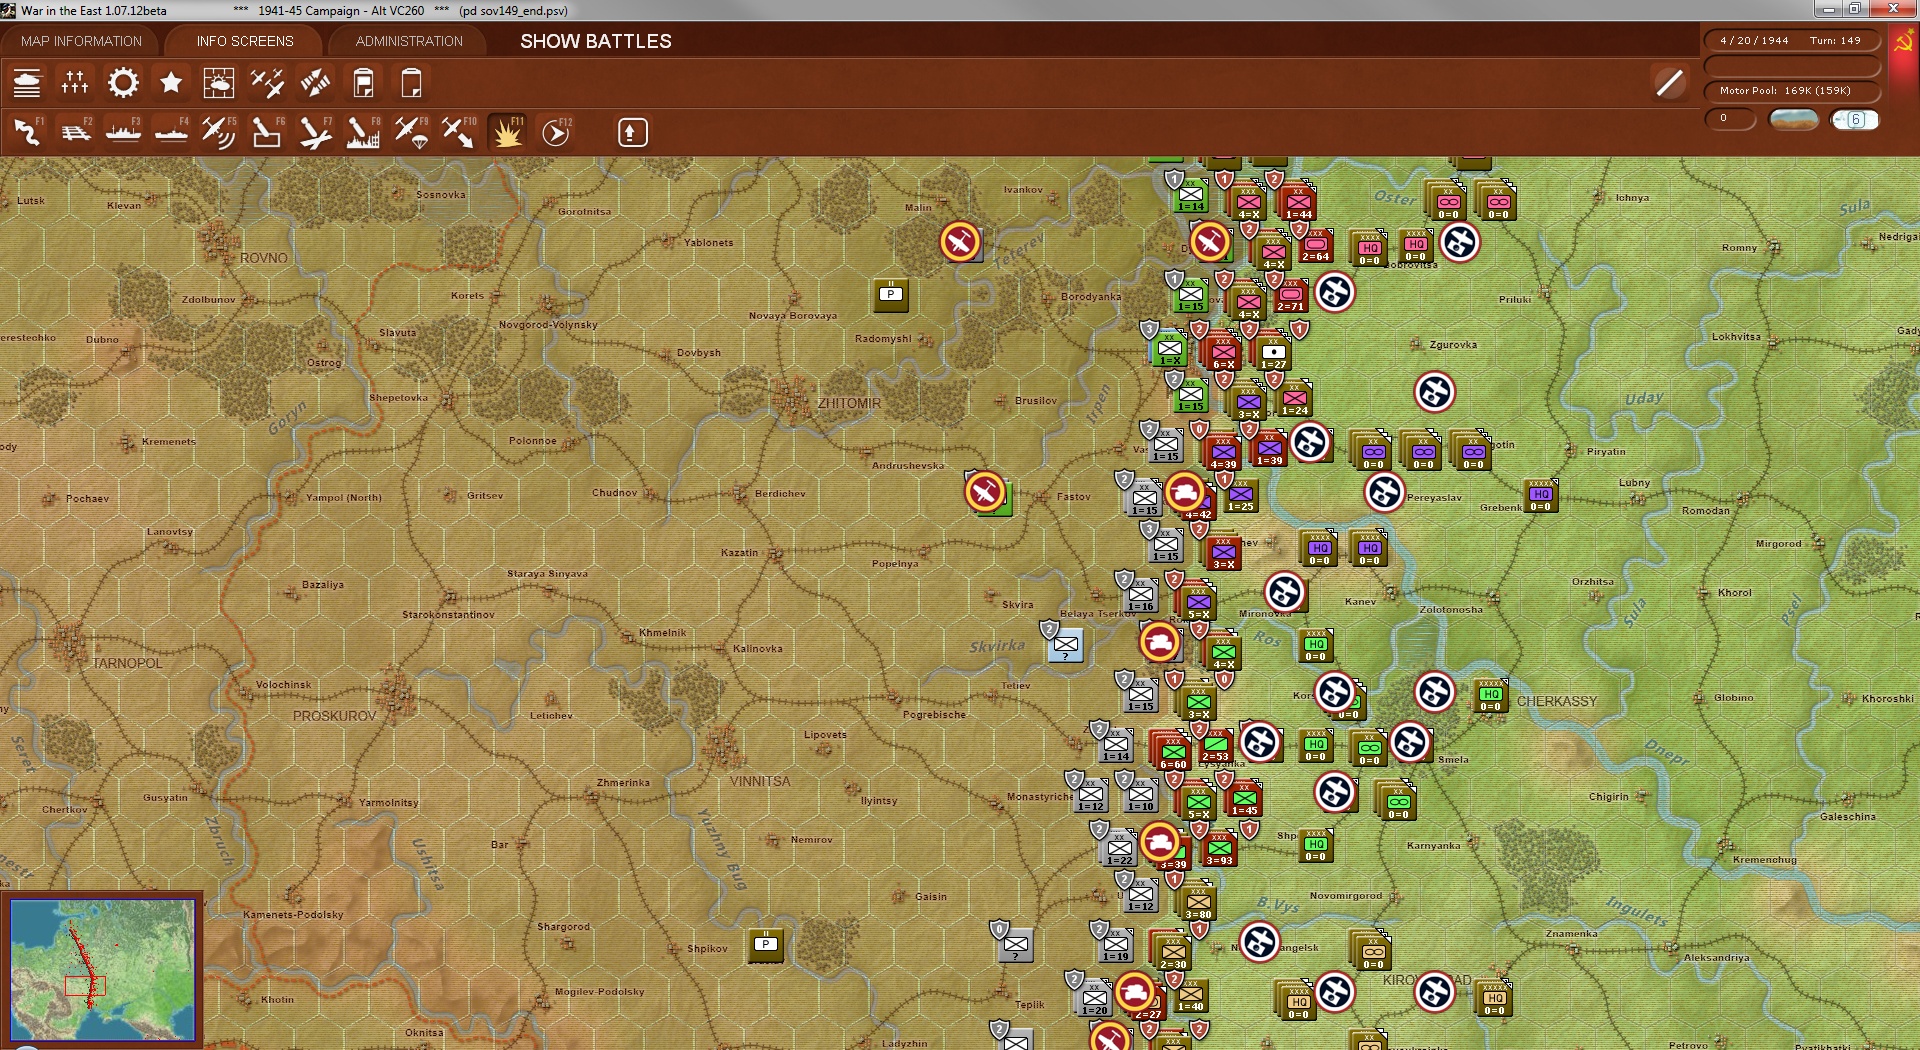
Task: Open the INFO SCREENS tab
Action: click(245, 41)
